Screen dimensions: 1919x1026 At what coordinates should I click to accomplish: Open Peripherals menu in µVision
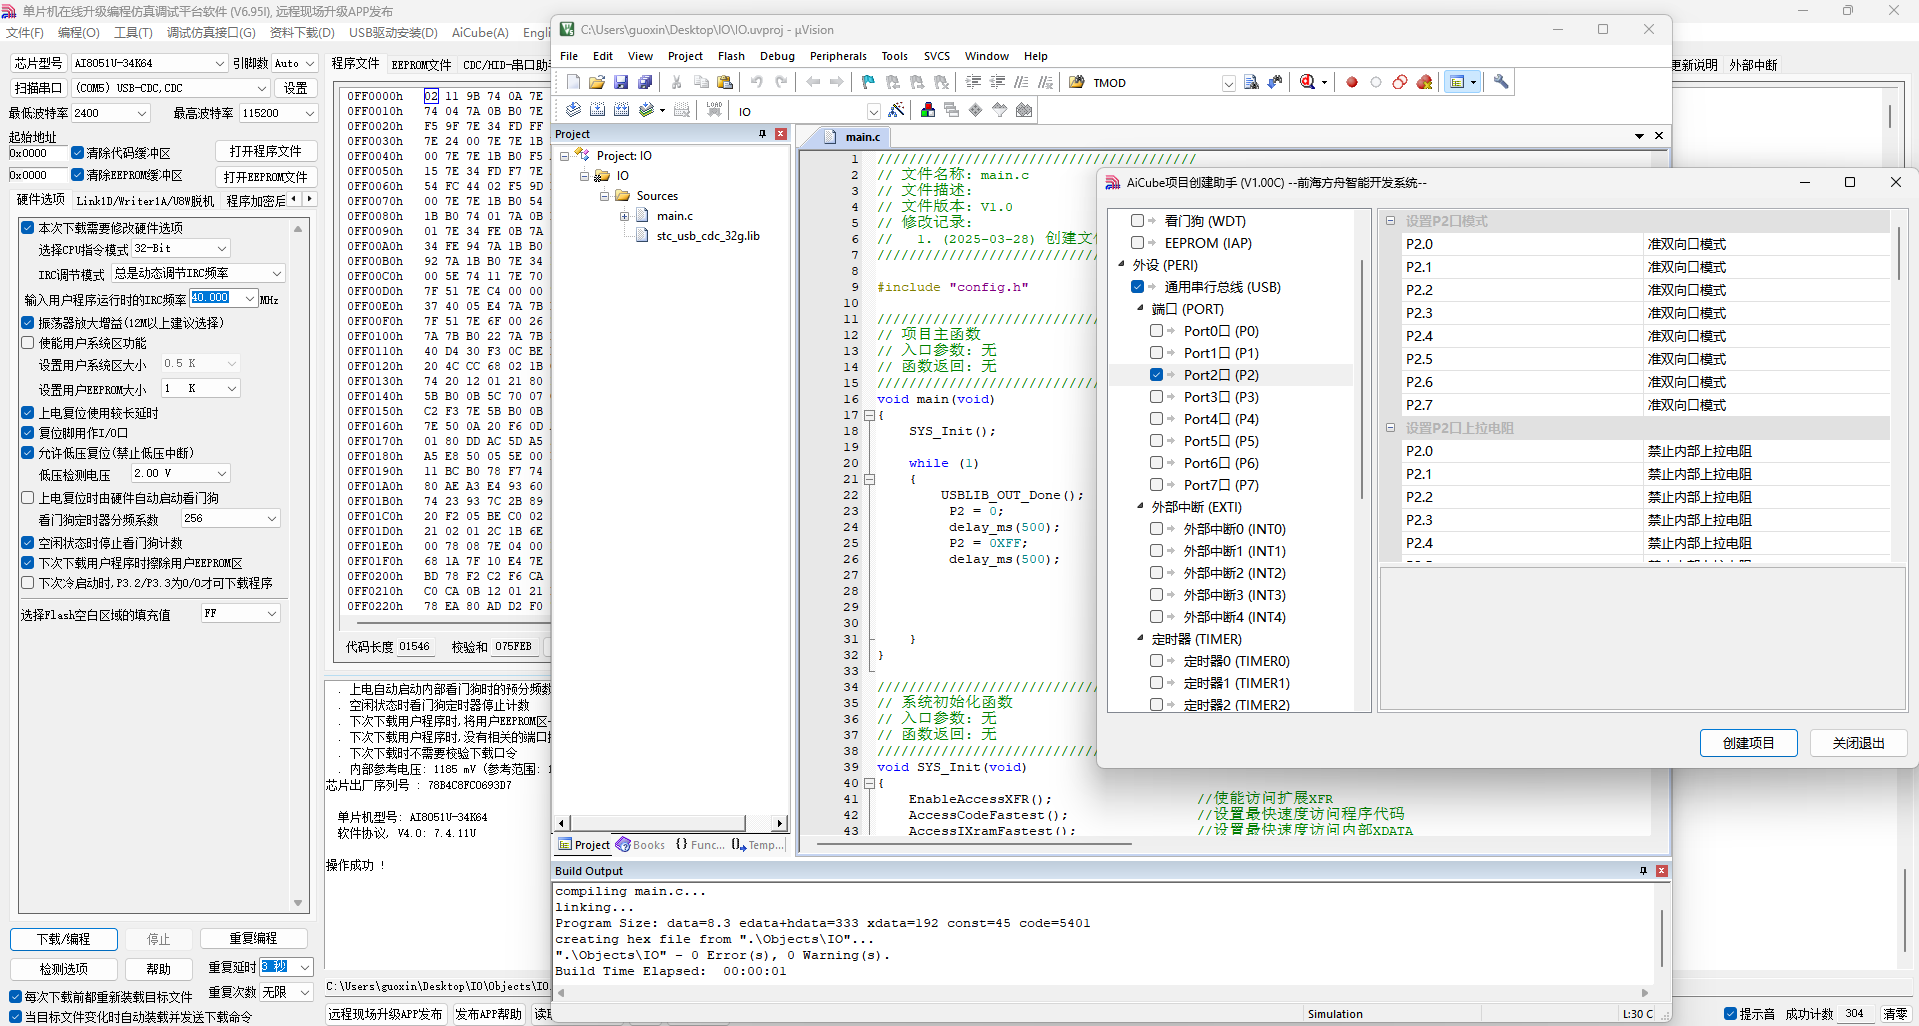(x=838, y=56)
